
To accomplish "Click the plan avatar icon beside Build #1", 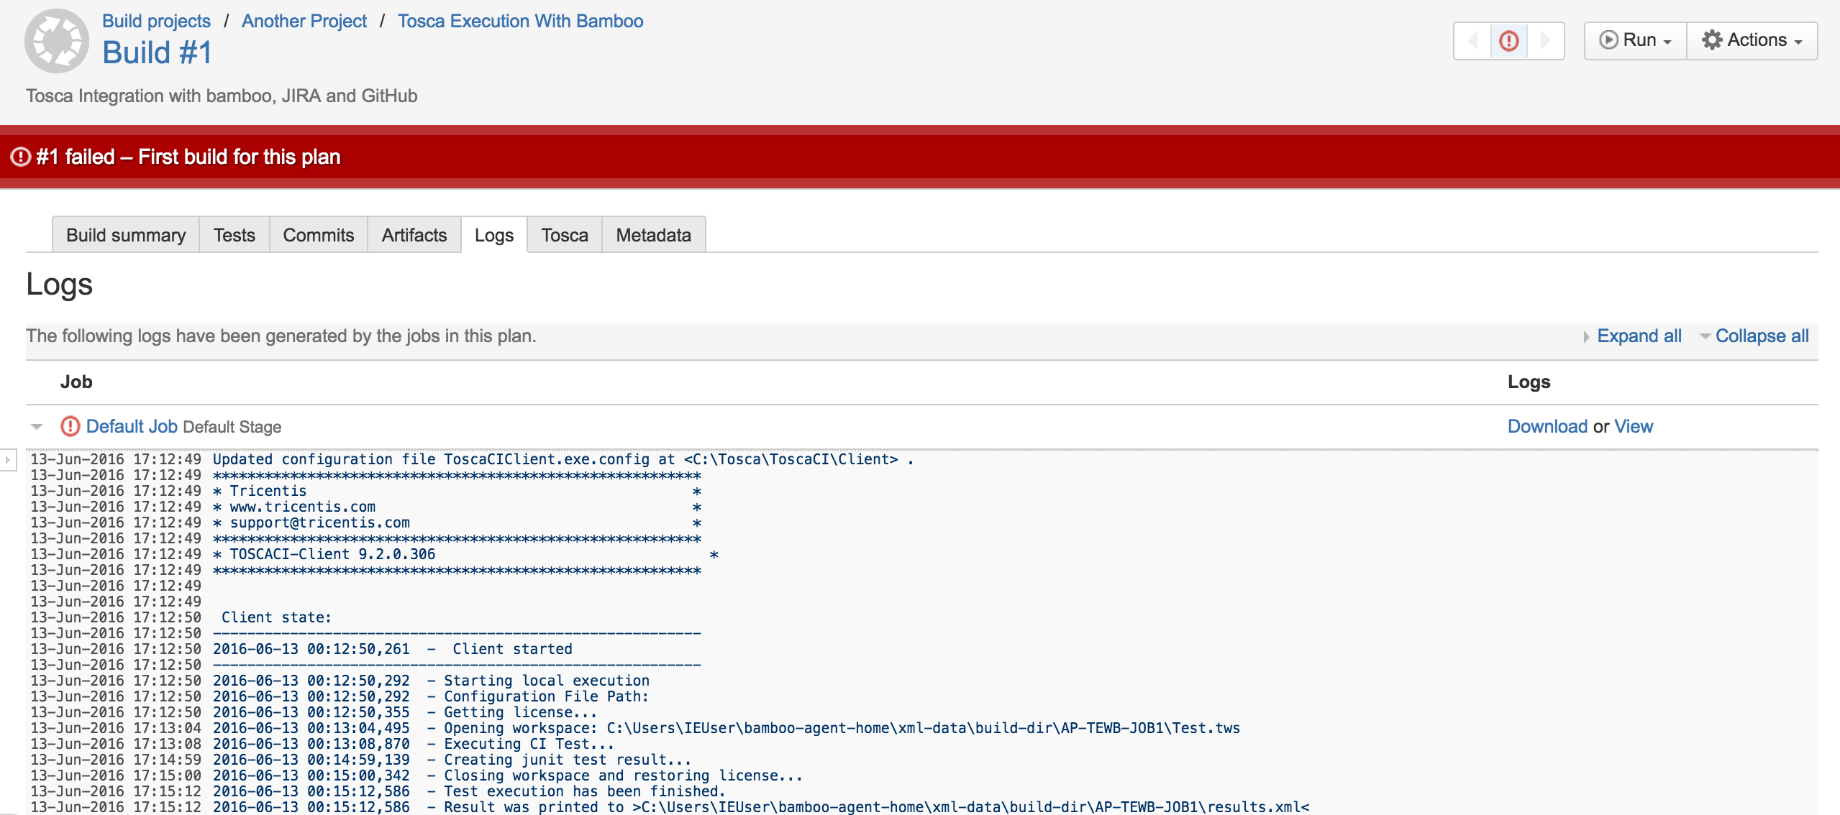I will [57, 41].
